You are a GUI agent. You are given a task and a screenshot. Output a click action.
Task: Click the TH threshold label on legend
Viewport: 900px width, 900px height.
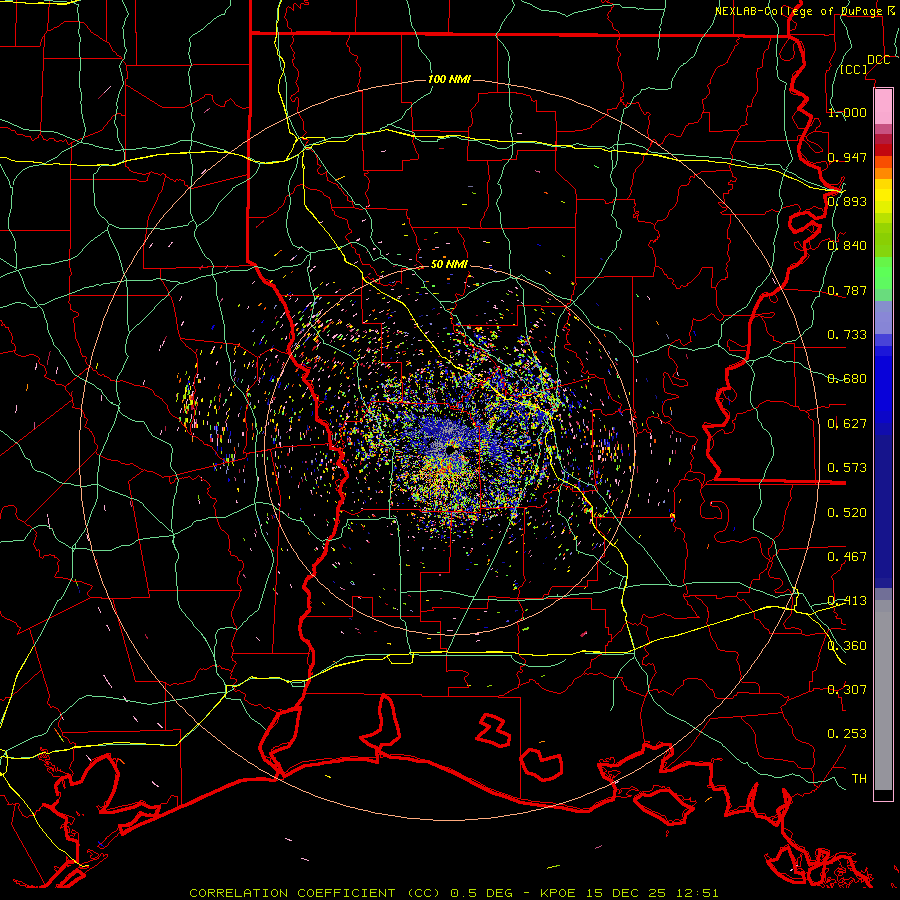click(x=859, y=778)
